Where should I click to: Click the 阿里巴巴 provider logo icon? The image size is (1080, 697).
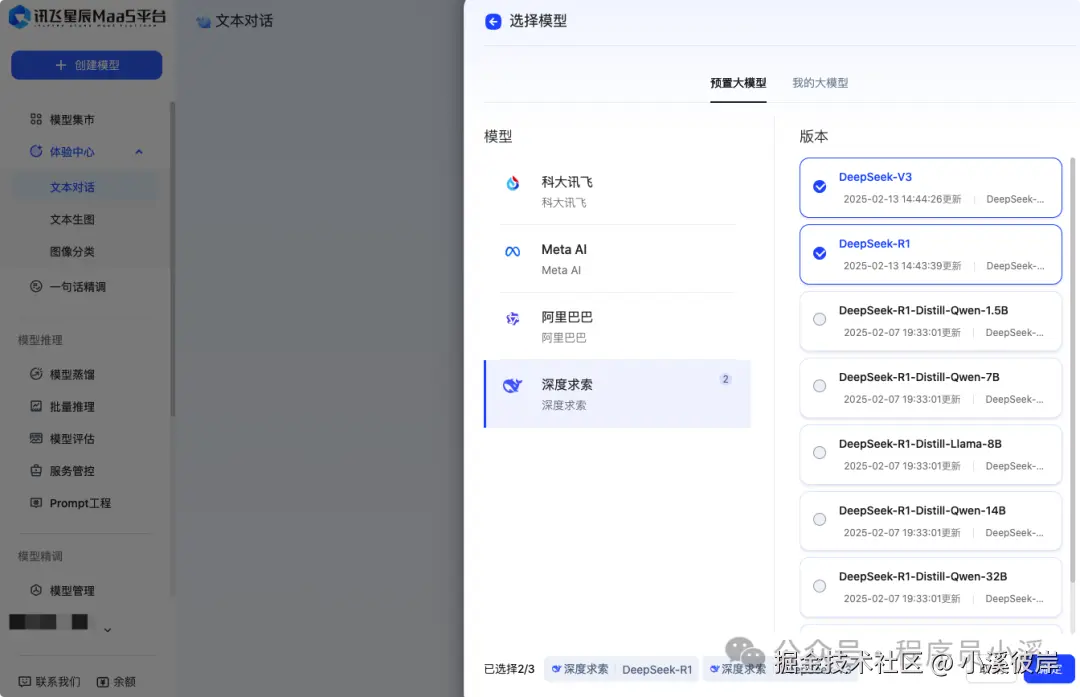512,318
